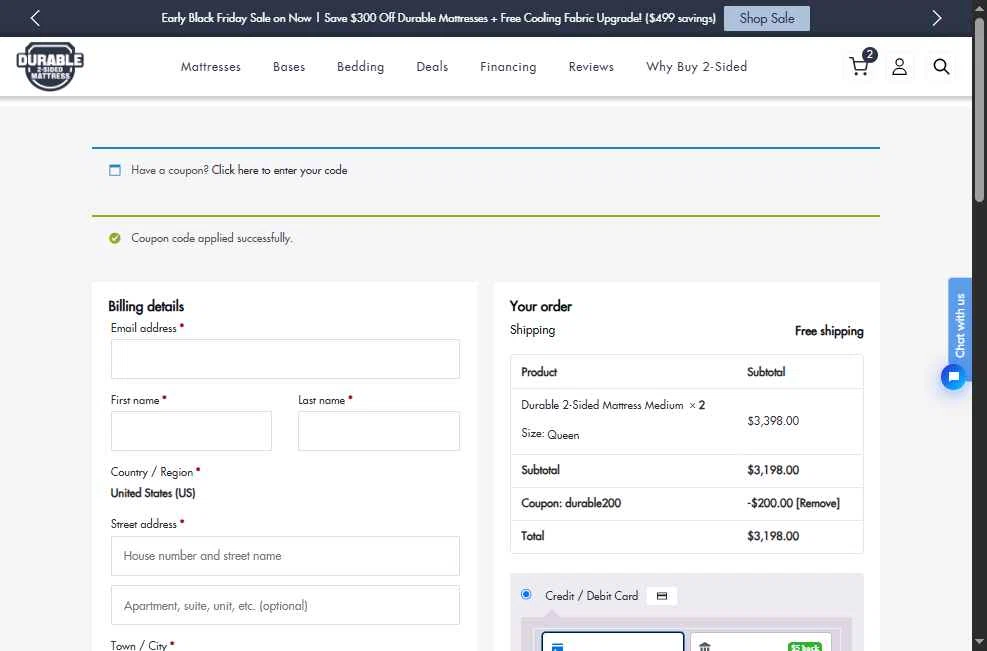Click the card icon beside Credit / Debit Card
987x651 pixels.
click(662, 596)
